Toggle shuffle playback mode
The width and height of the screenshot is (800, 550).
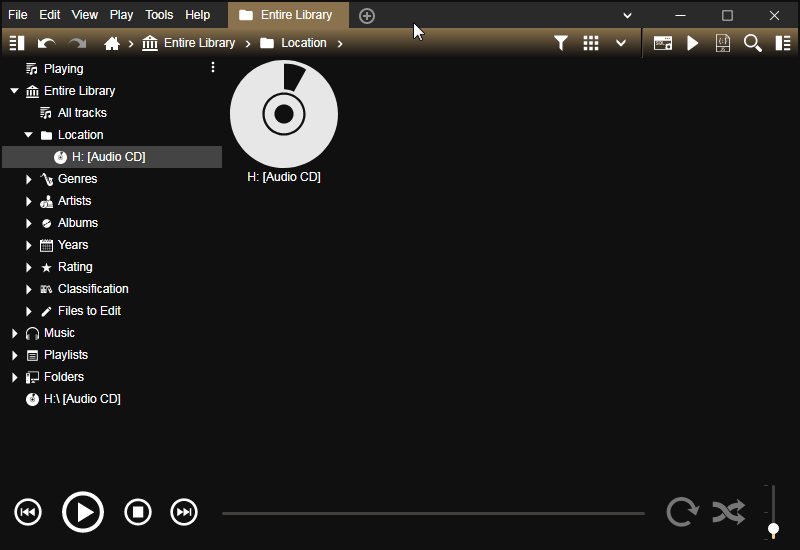tap(728, 513)
